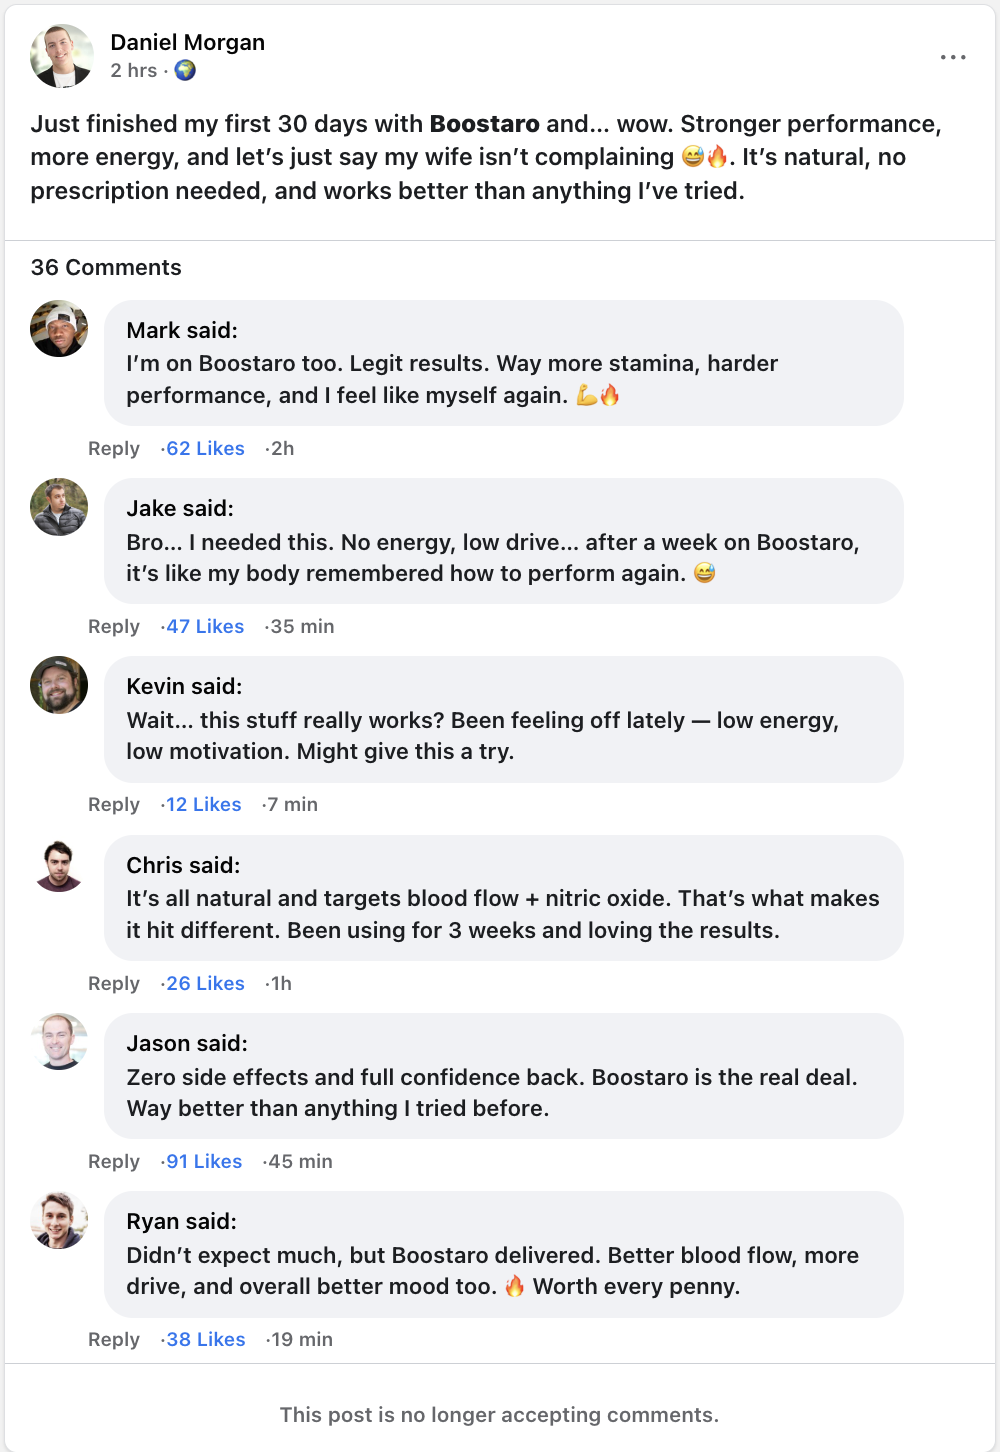The height and width of the screenshot is (1452, 1000).
Task: Click Ryan's commenter avatar
Action: coord(59,1220)
